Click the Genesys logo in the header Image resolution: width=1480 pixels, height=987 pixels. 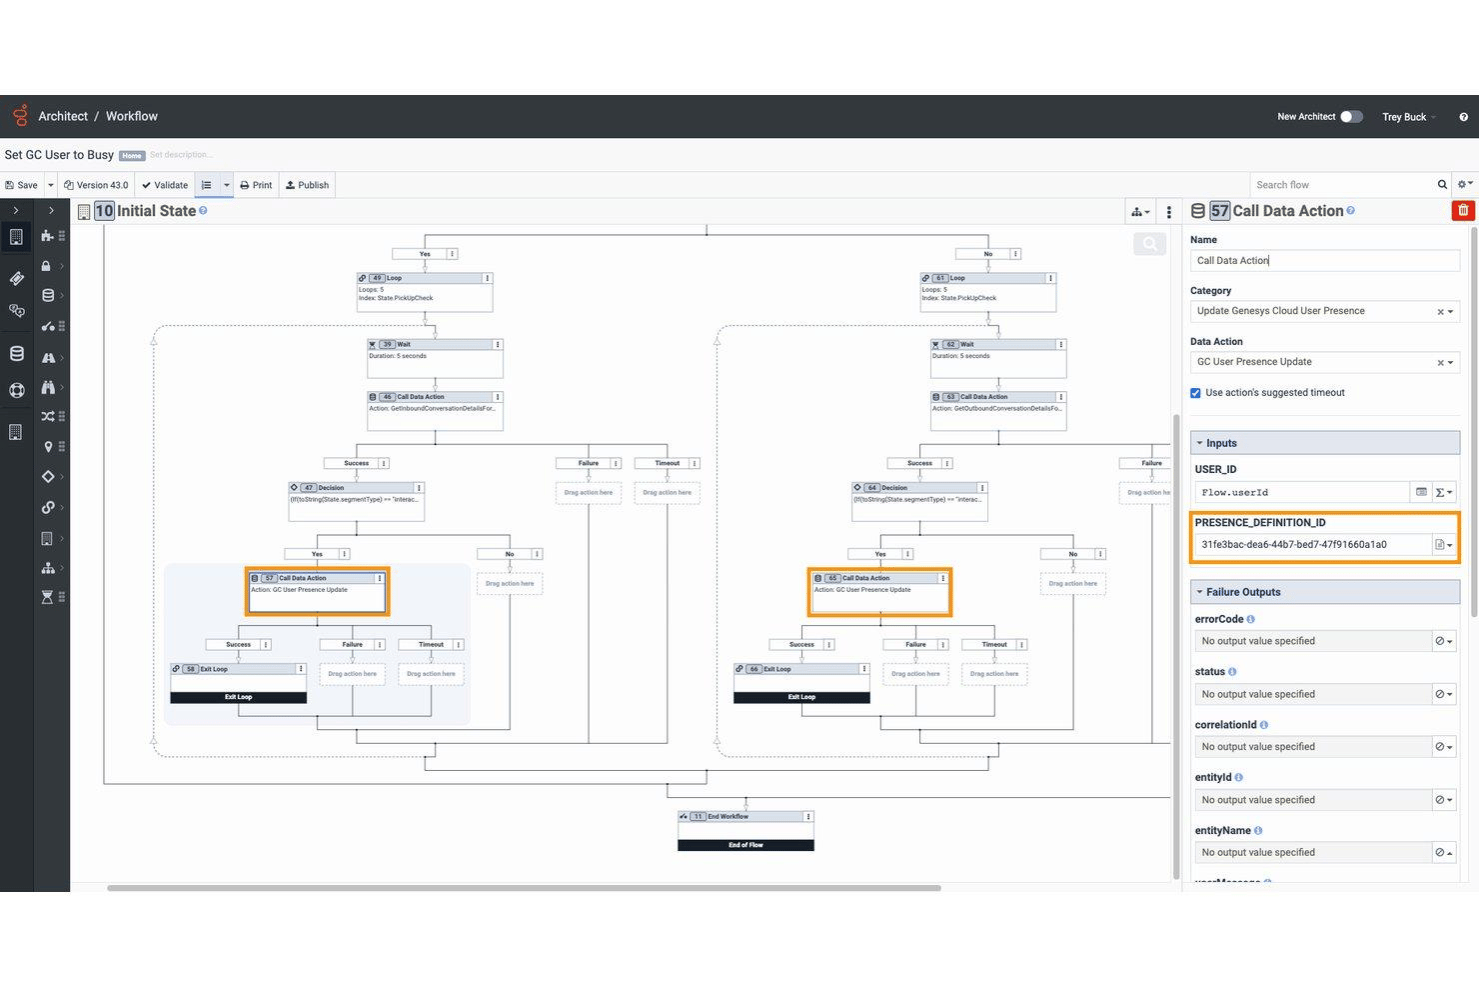tap(20, 116)
